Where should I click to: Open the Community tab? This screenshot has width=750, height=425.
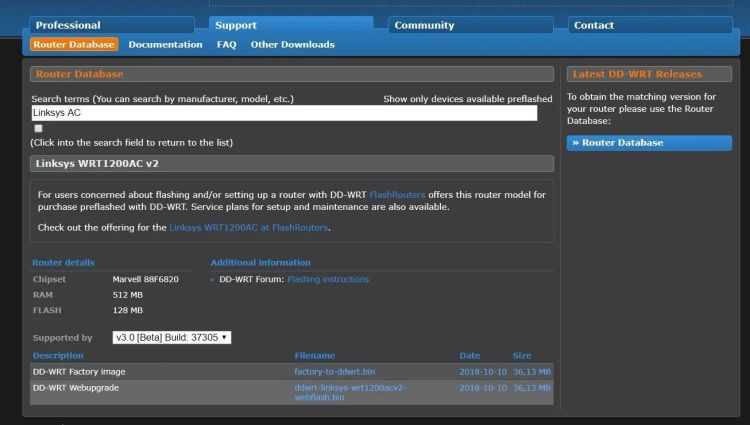424,25
